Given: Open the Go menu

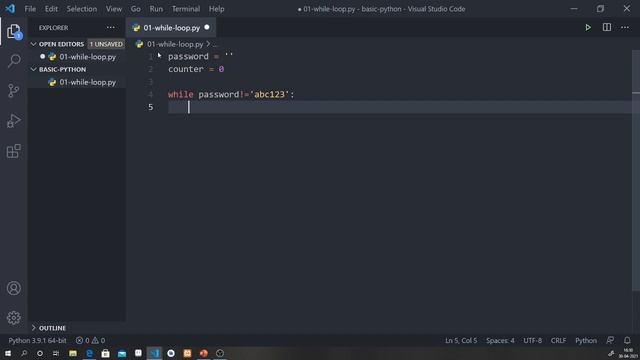Looking at the screenshot, I should point(136,9).
